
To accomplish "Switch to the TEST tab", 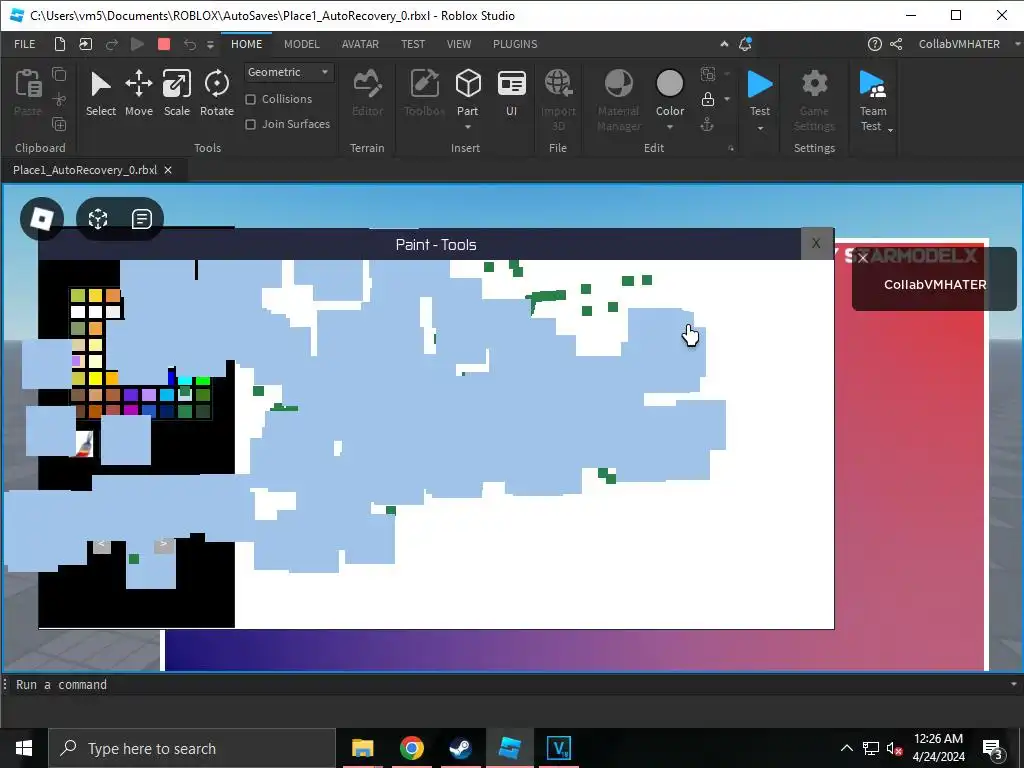I will (413, 44).
